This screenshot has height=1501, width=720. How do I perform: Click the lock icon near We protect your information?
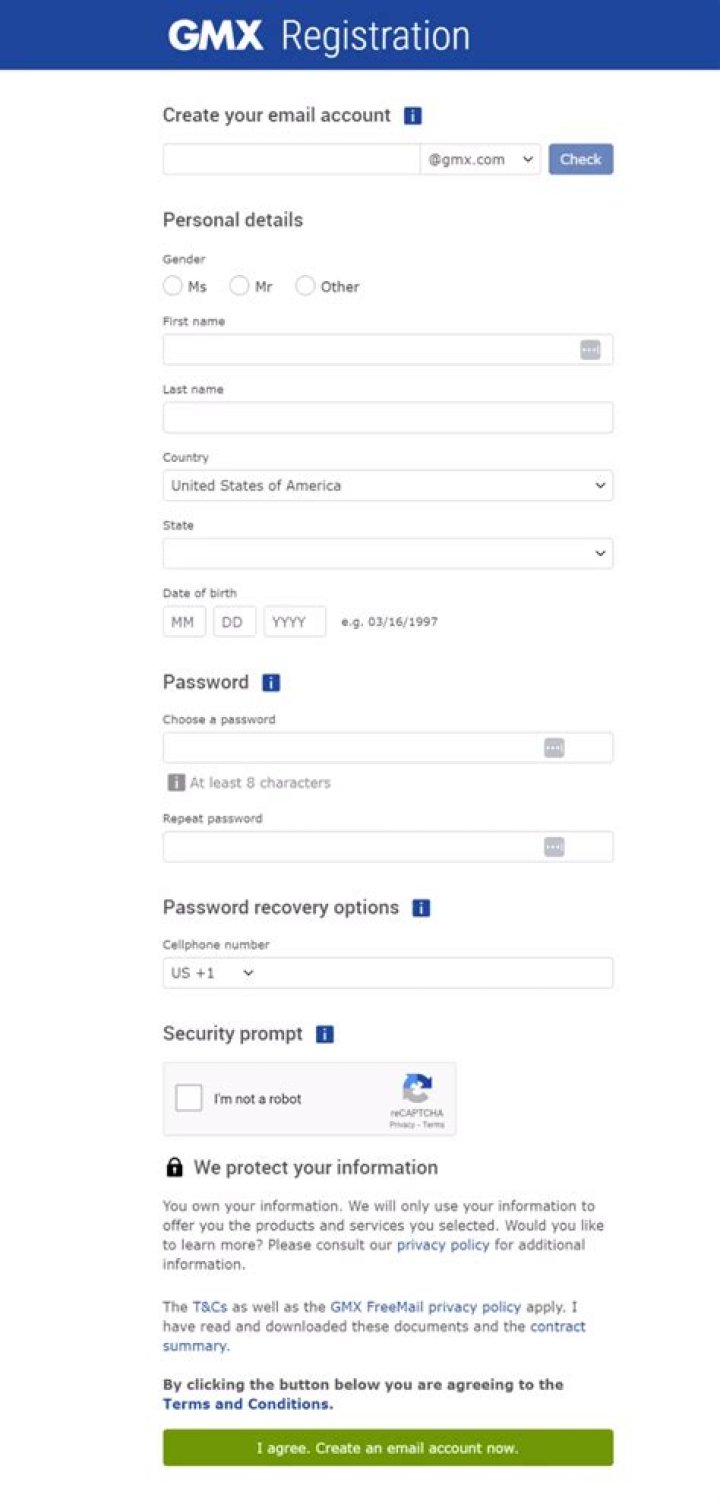coord(175,1167)
